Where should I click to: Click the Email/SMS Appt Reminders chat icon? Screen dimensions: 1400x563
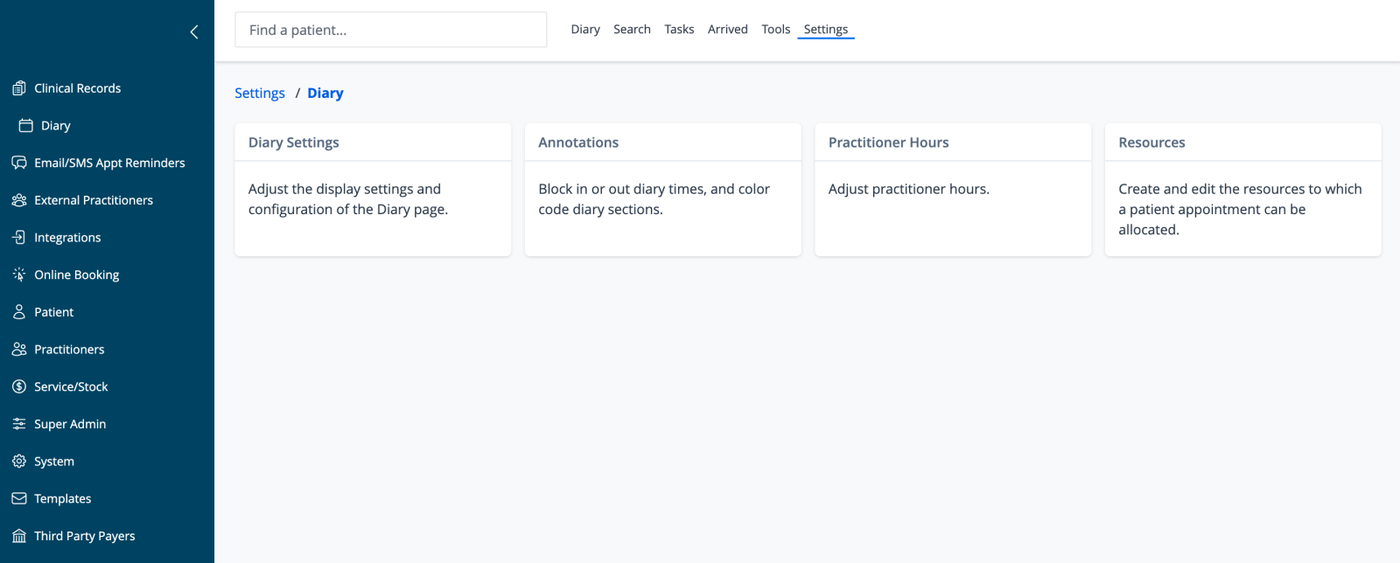pyautogui.click(x=19, y=163)
